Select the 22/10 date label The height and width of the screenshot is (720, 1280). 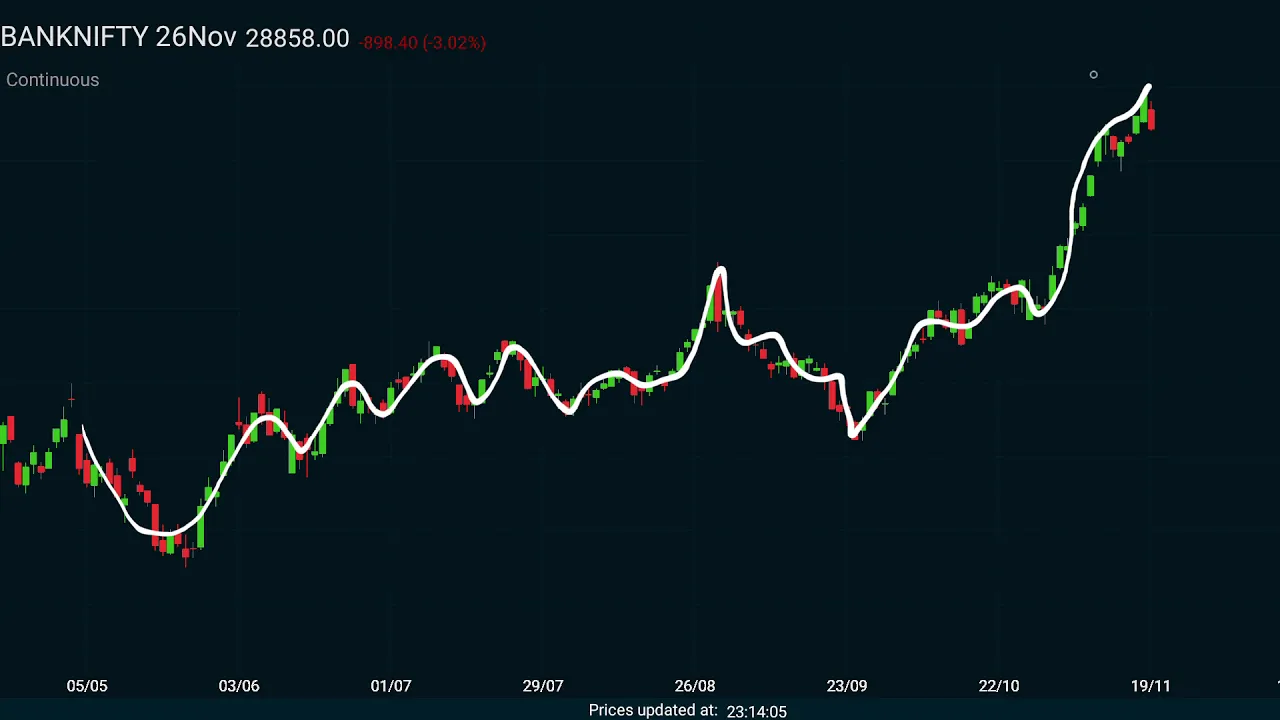(999, 686)
